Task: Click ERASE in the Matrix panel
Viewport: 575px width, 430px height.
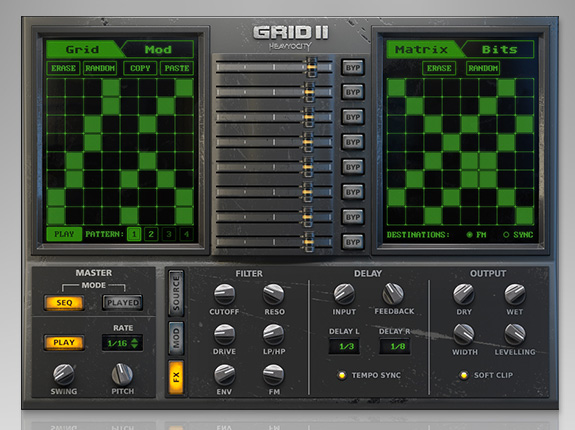Action: [x=439, y=68]
